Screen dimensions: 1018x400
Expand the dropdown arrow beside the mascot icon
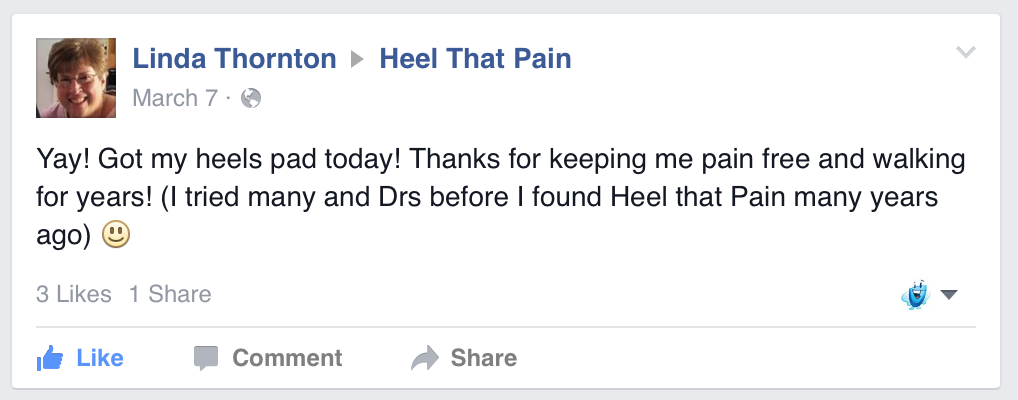click(x=949, y=295)
